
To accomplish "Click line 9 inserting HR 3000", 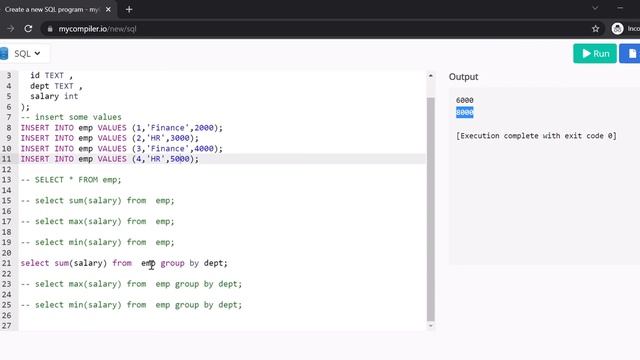I will (110, 138).
